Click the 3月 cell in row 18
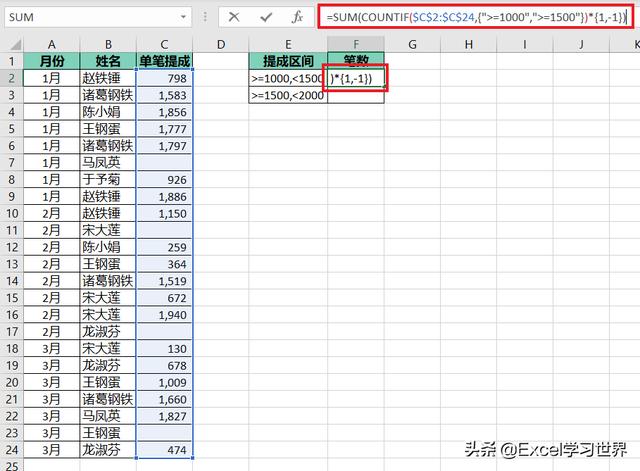The height and width of the screenshot is (471, 640). [x=51, y=349]
